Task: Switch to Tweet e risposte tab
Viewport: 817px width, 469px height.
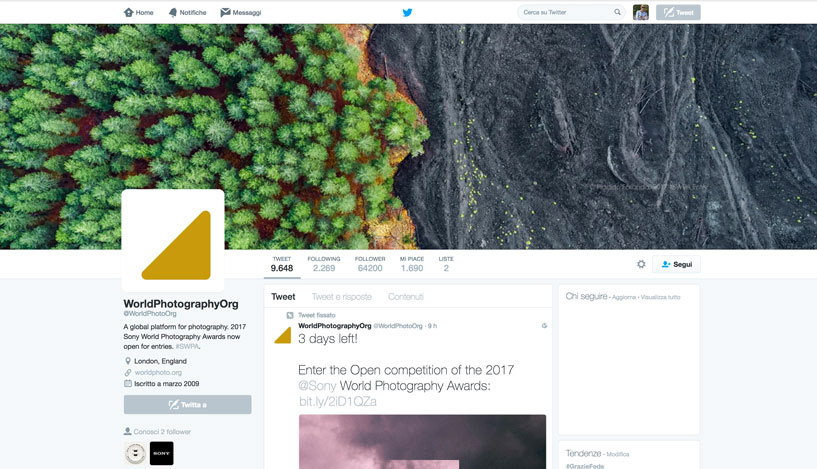Action: [x=342, y=297]
